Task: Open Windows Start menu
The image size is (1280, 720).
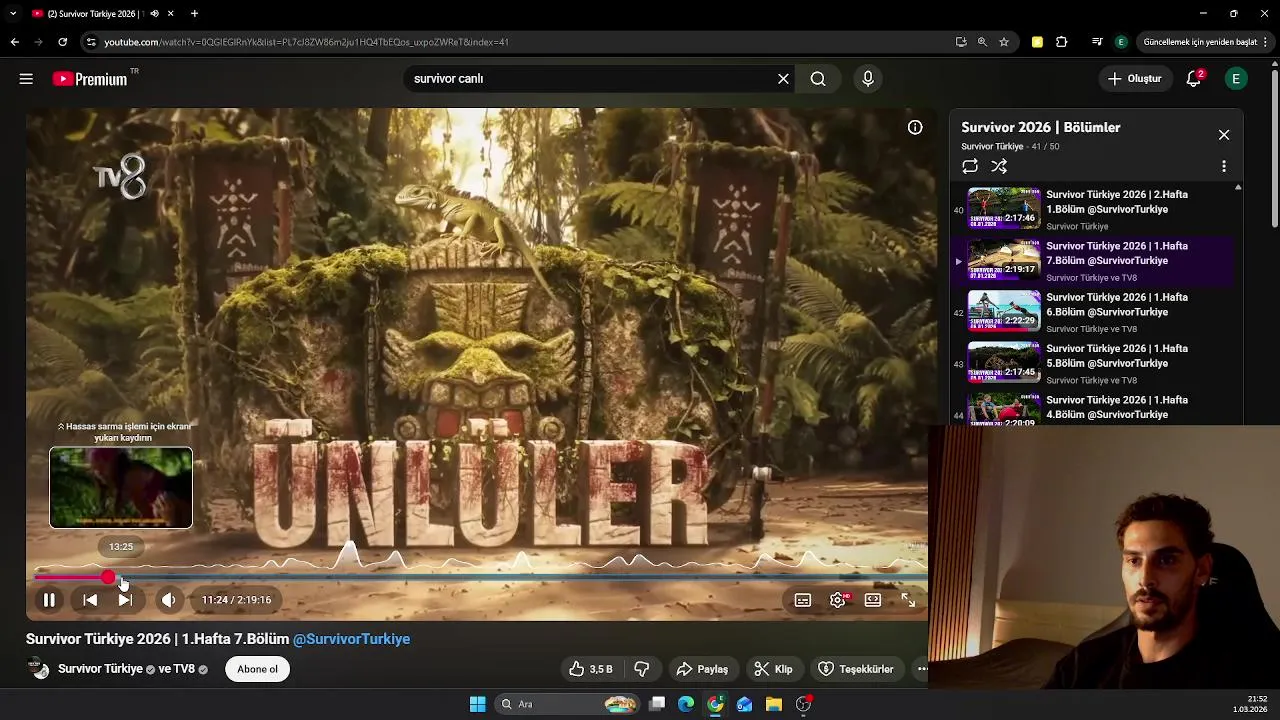Action: coord(478,704)
